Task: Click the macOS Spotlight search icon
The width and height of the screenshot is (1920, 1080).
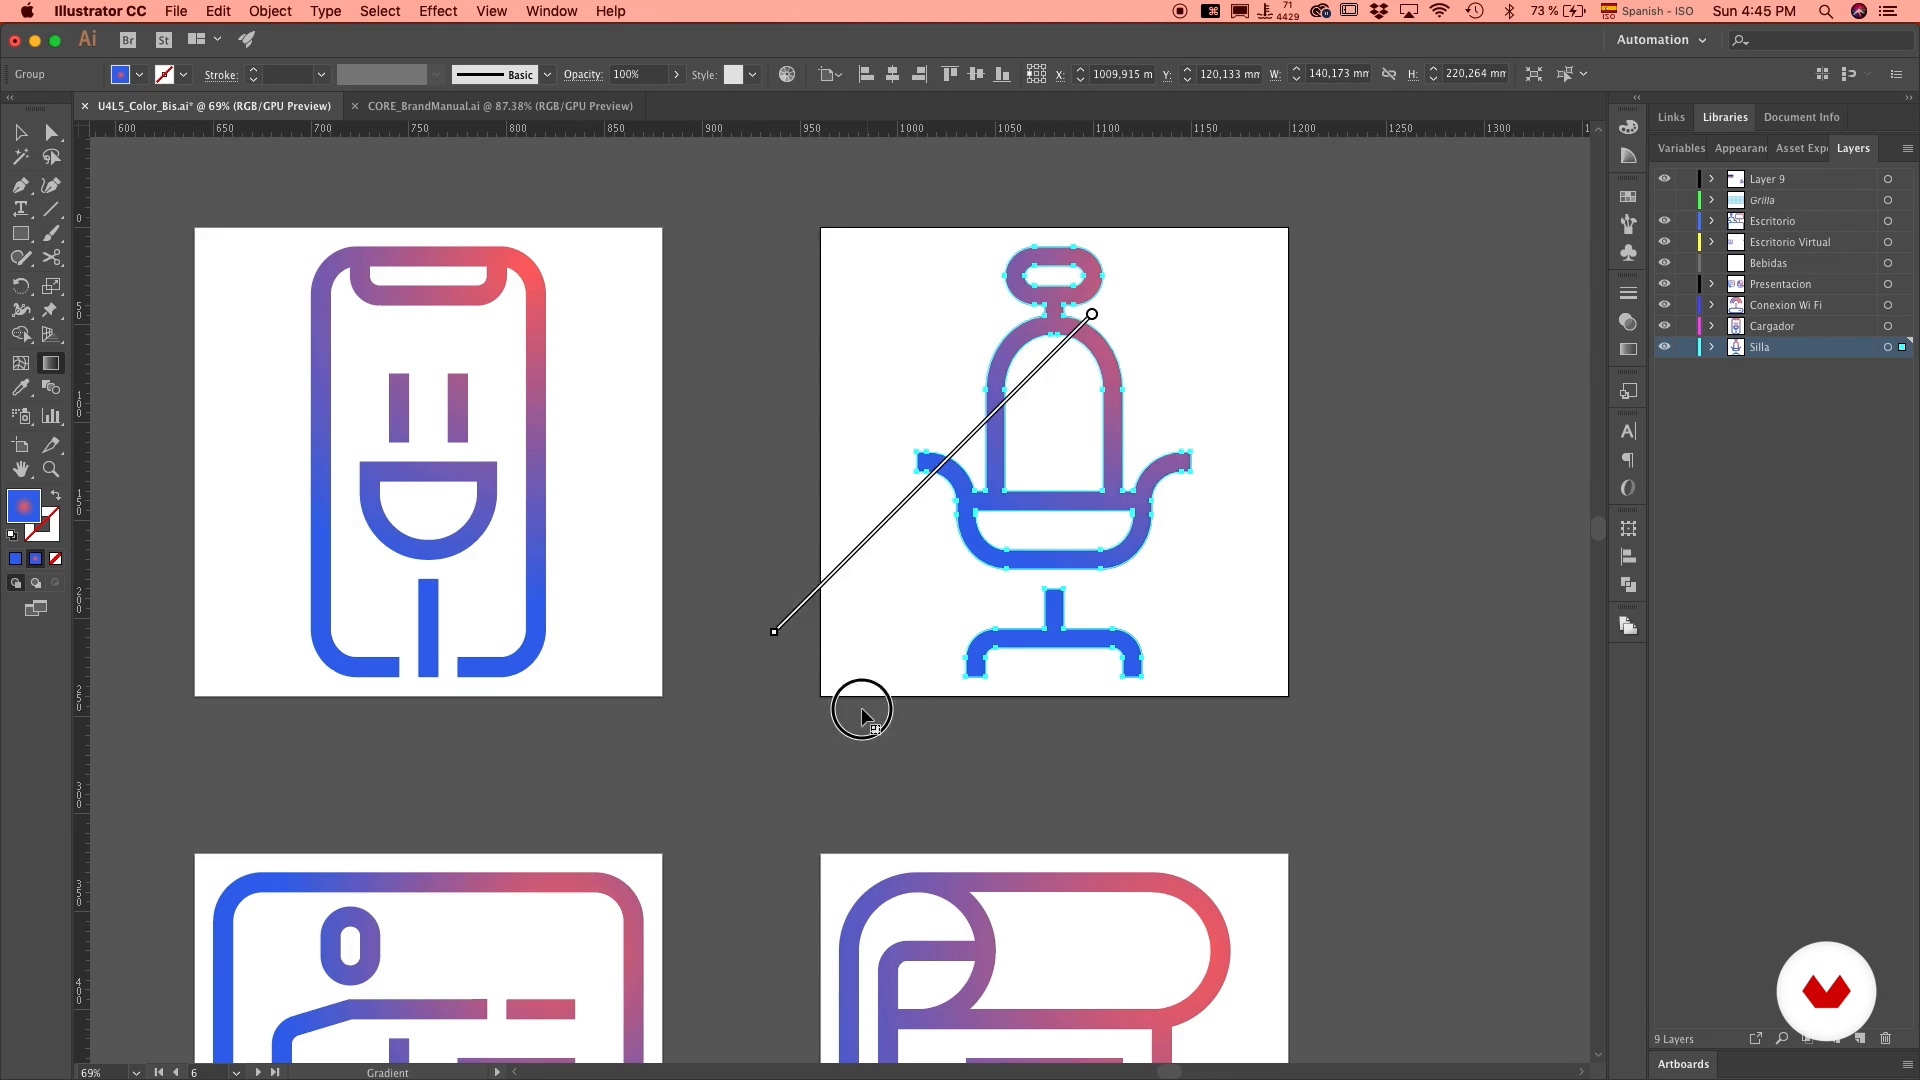Action: pyautogui.click(x=1825, y=11)
